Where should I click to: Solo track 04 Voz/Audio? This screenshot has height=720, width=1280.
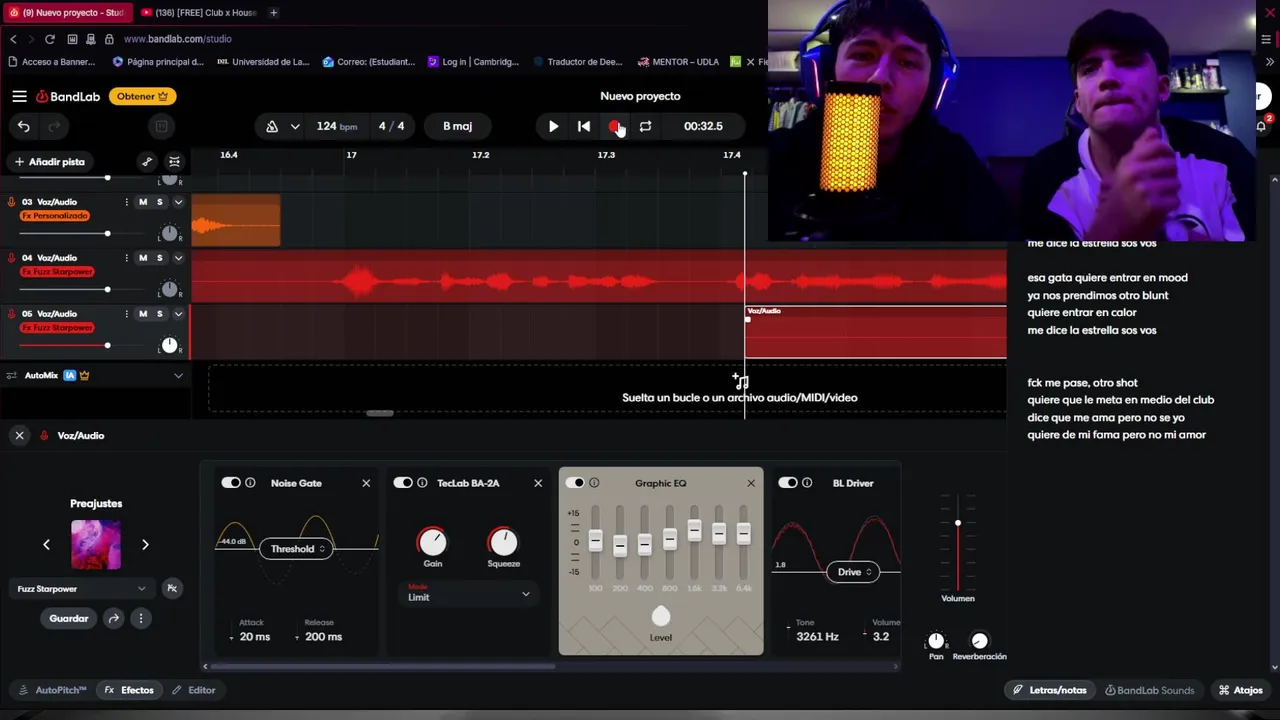[159, 258]
